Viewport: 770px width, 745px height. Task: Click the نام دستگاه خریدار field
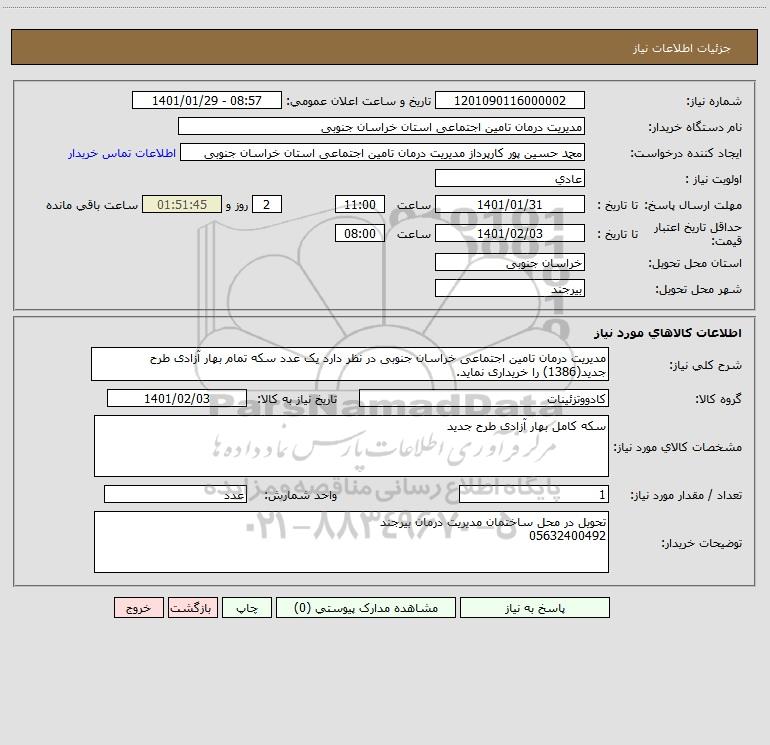pos(381,126)
